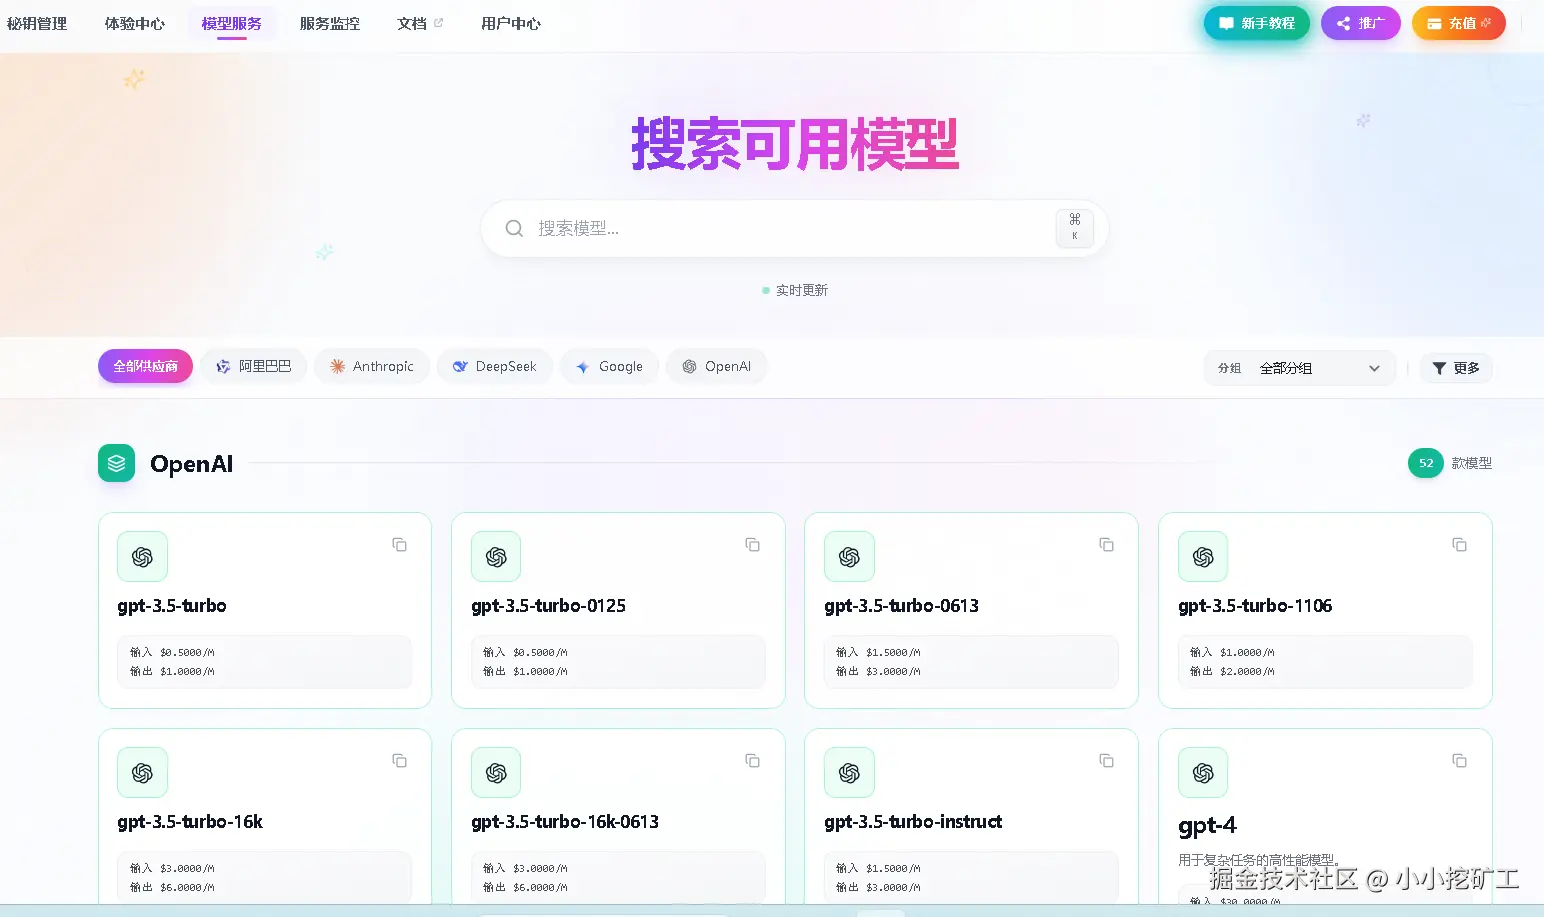The image size is (1544, 917).
Task: Filter models by Anthropic supplier
Action: pos(372,366)
